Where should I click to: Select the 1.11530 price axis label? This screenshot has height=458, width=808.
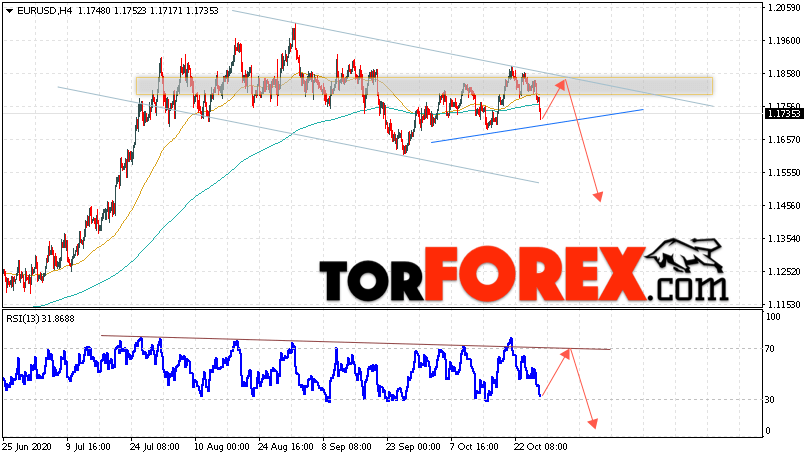[784, 304]
